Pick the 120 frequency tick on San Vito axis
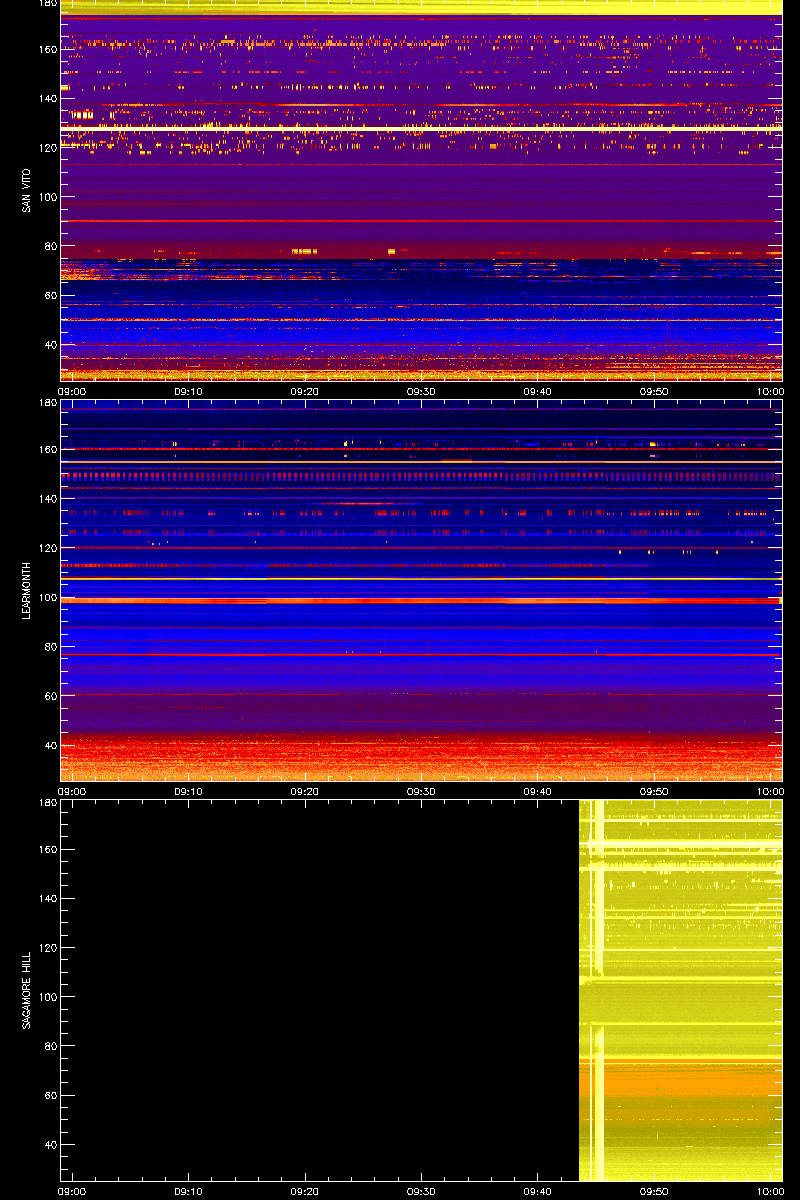800x1200 pixels. point(46,148)
